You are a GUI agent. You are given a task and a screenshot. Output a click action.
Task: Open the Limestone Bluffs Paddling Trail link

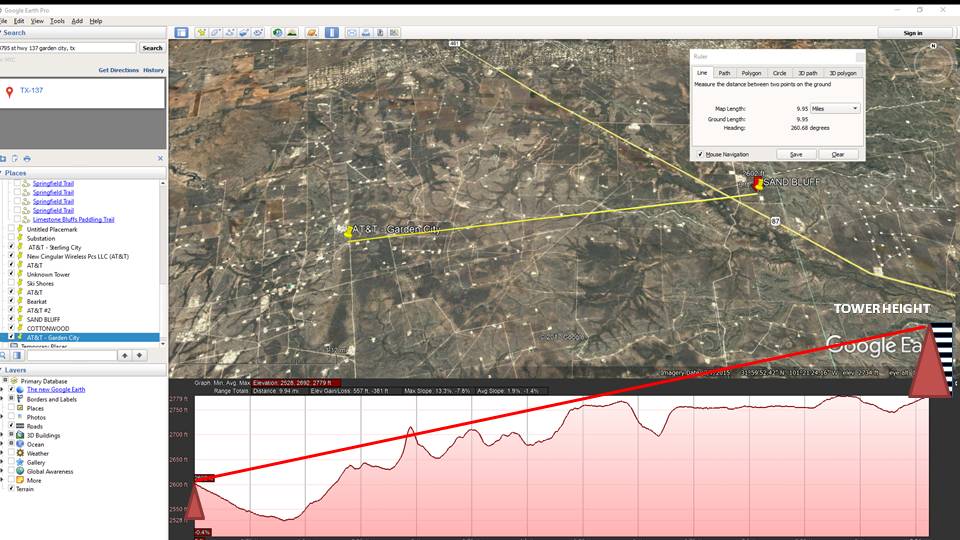tap(73, 219)
